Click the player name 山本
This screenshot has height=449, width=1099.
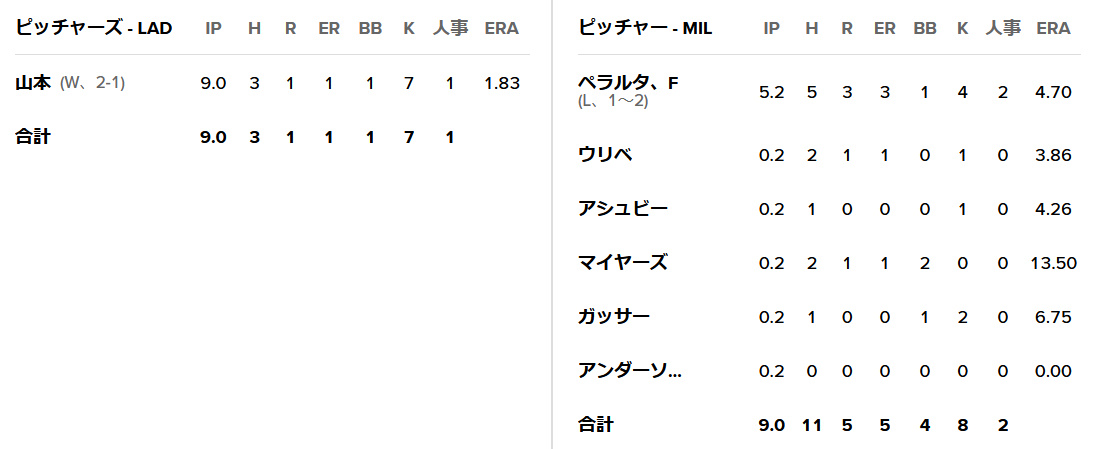[33, 83]
